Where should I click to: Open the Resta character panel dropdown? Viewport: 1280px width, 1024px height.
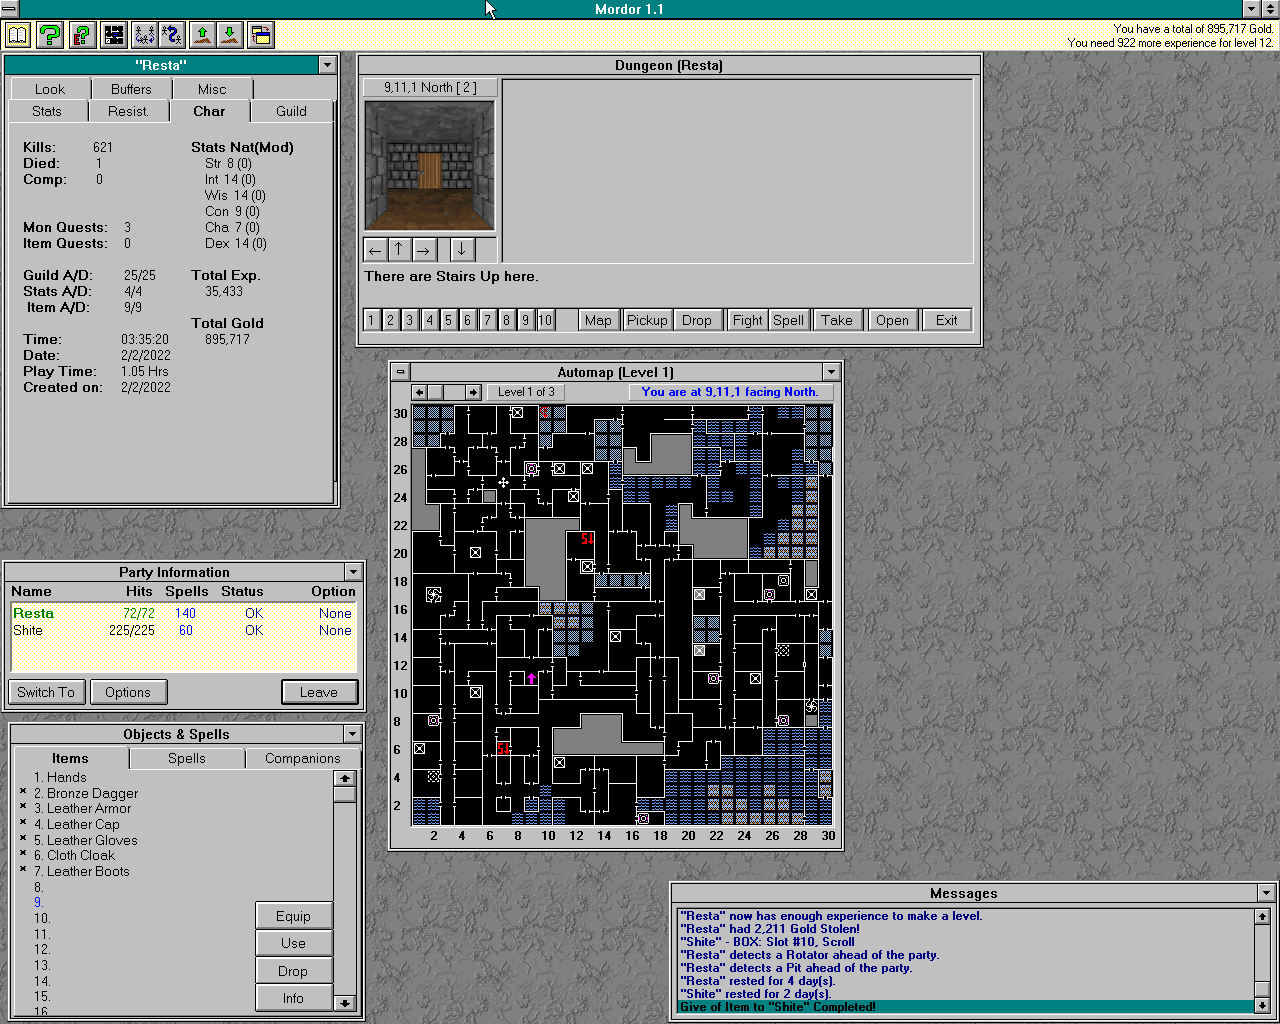point(327,65)
